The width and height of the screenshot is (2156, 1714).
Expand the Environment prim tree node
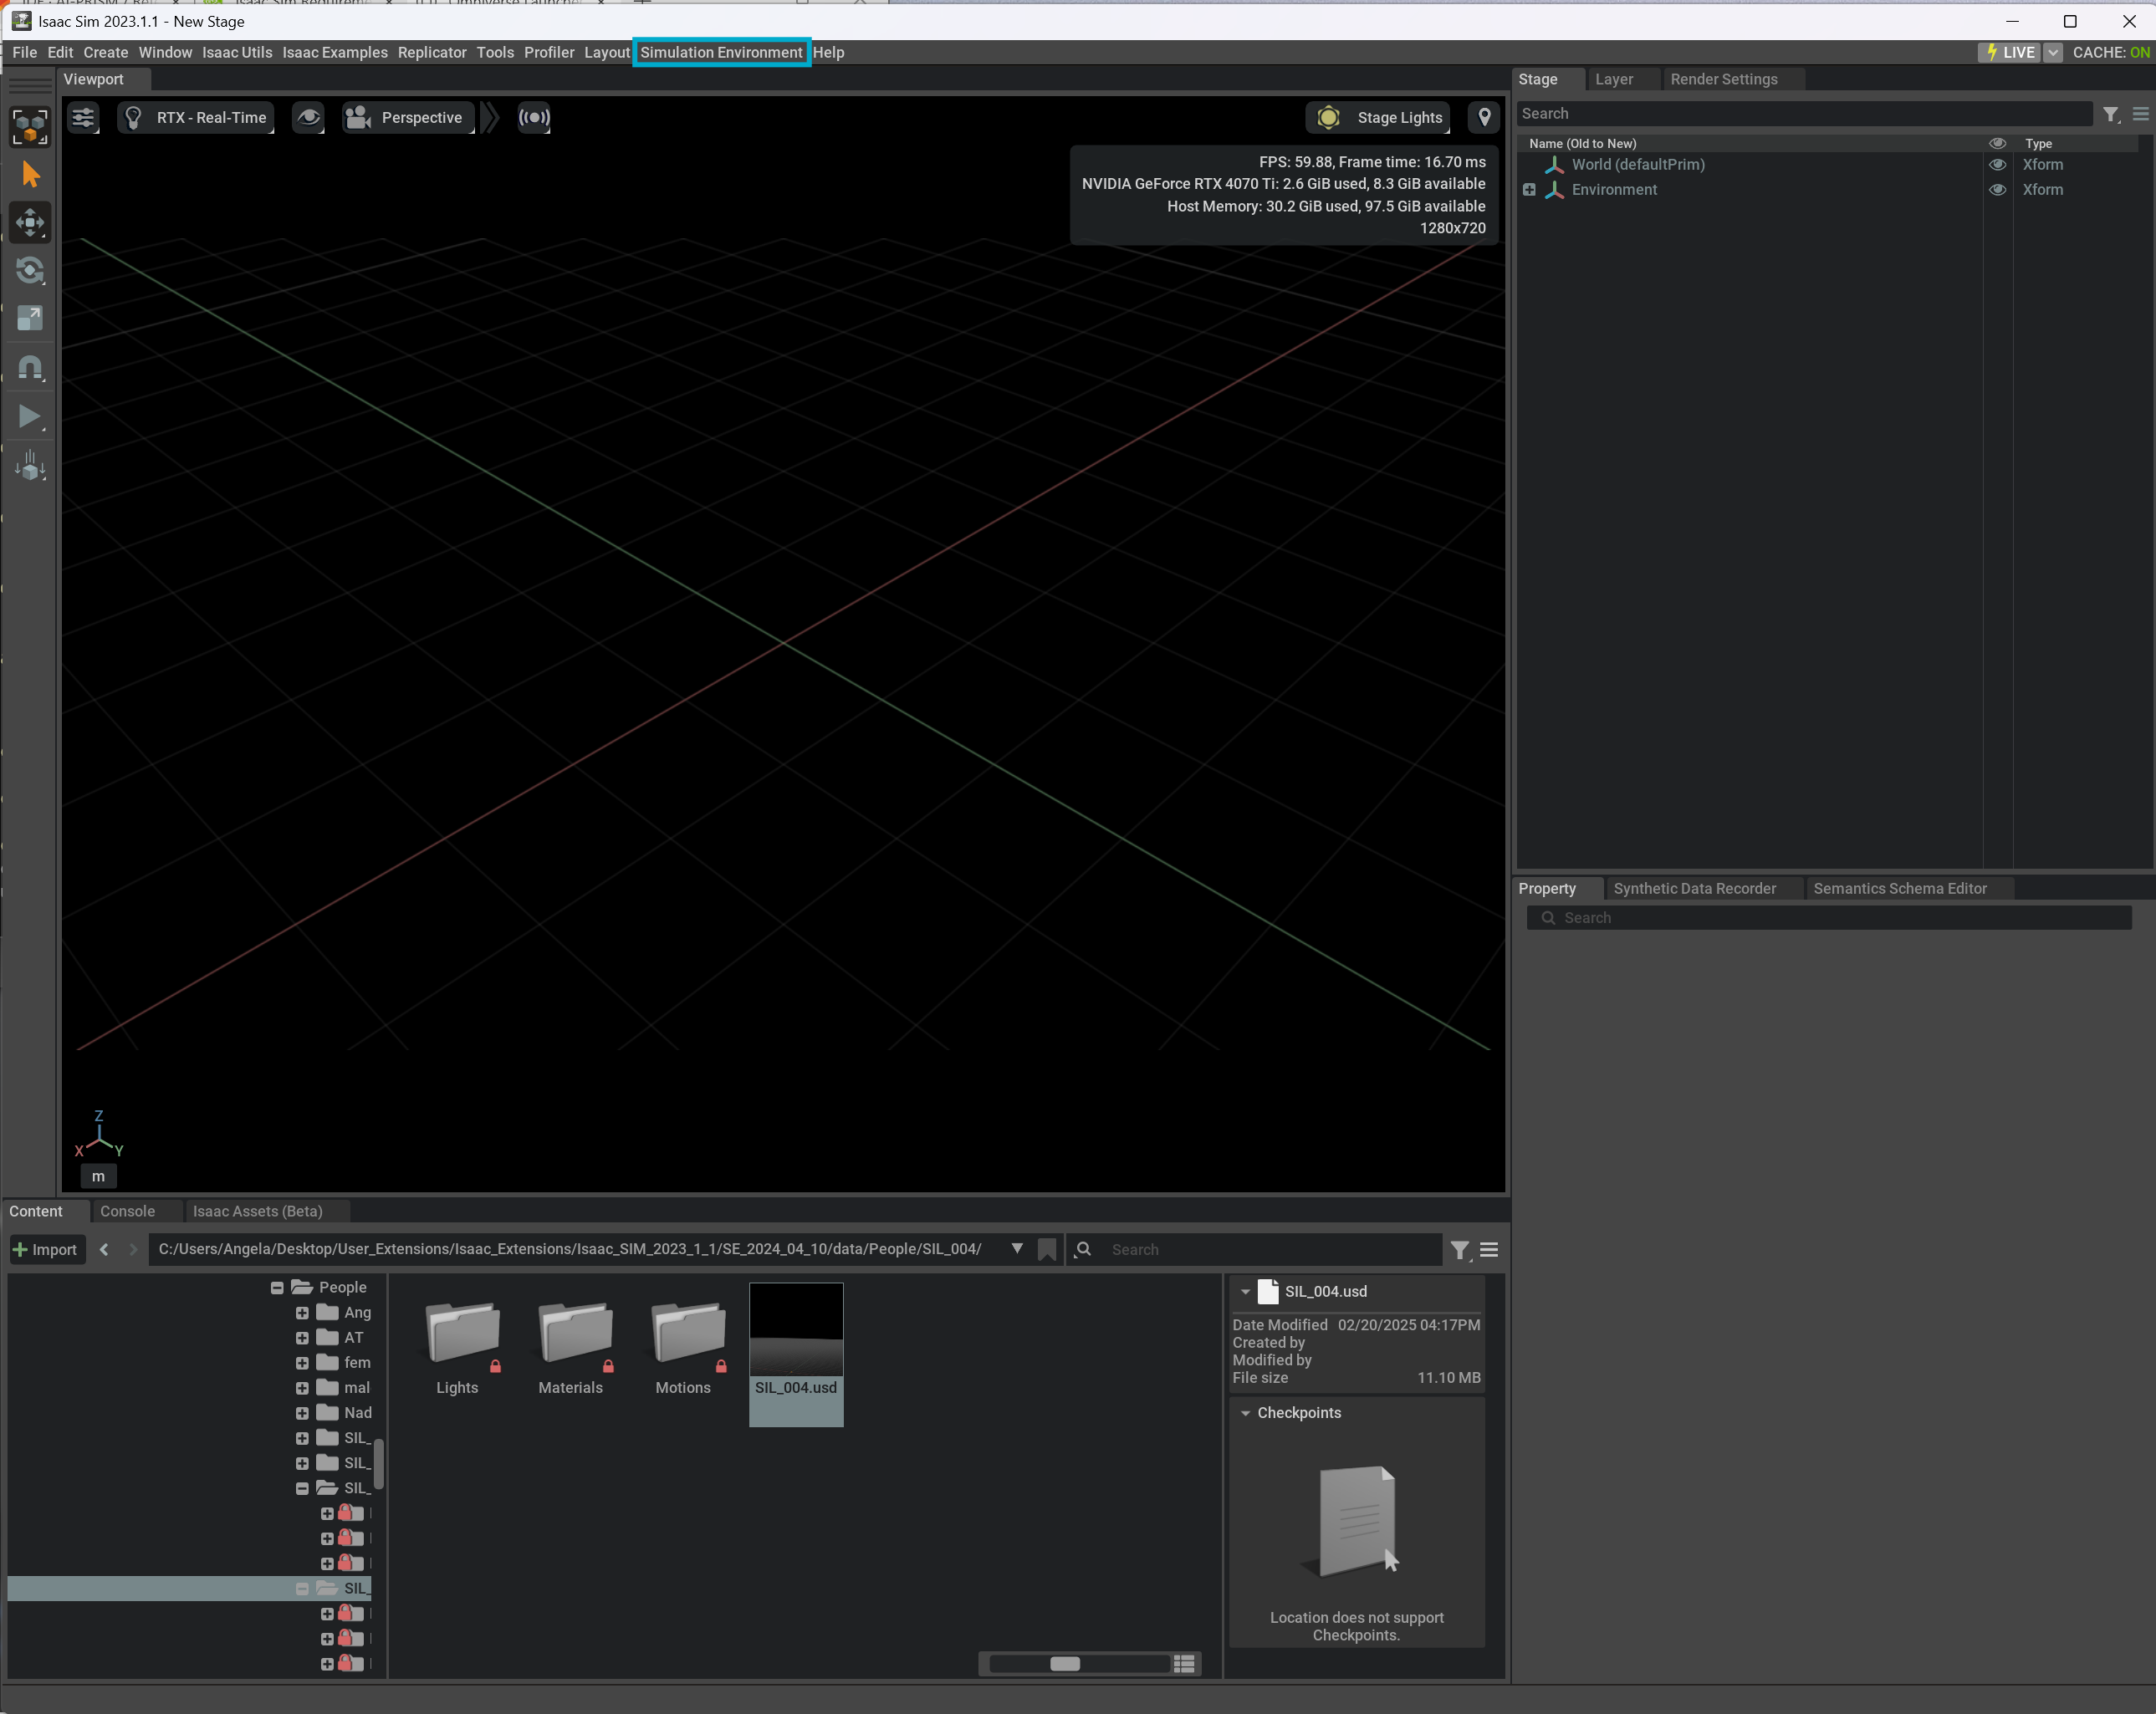[x=1528, y=190]
